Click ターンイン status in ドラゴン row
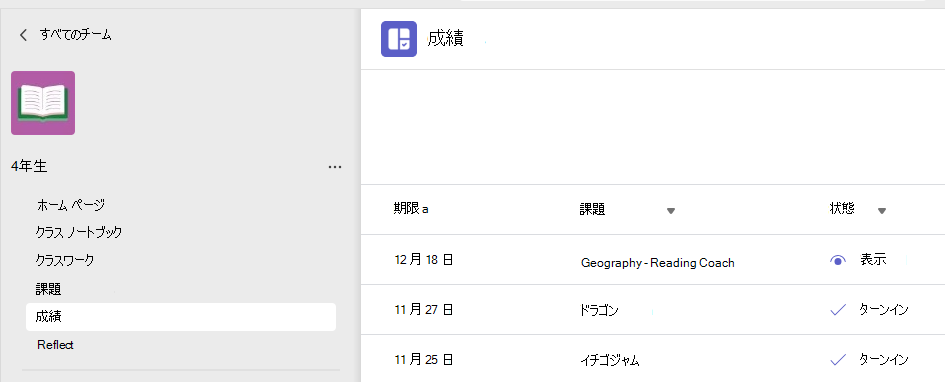Viewport: 945px width, 382px height. click(x=884, y=310)
